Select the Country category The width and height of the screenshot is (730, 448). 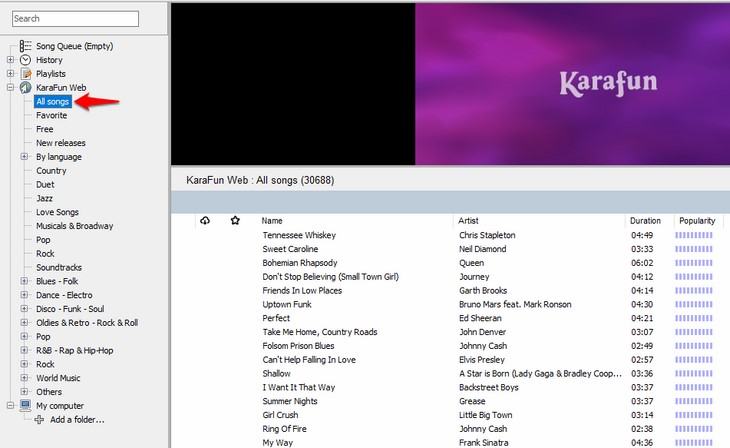coord(51,170)
